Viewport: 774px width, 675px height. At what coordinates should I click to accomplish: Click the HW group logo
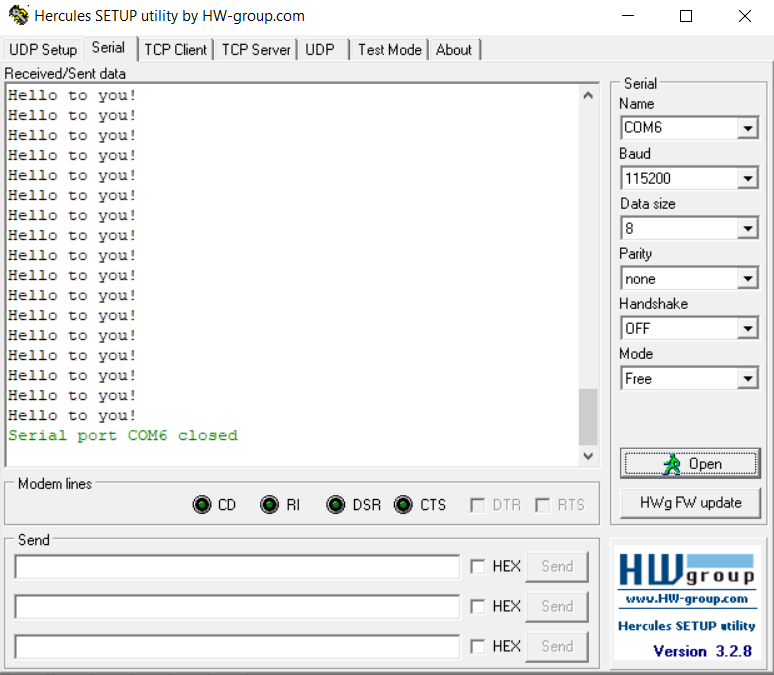point(687,571)
